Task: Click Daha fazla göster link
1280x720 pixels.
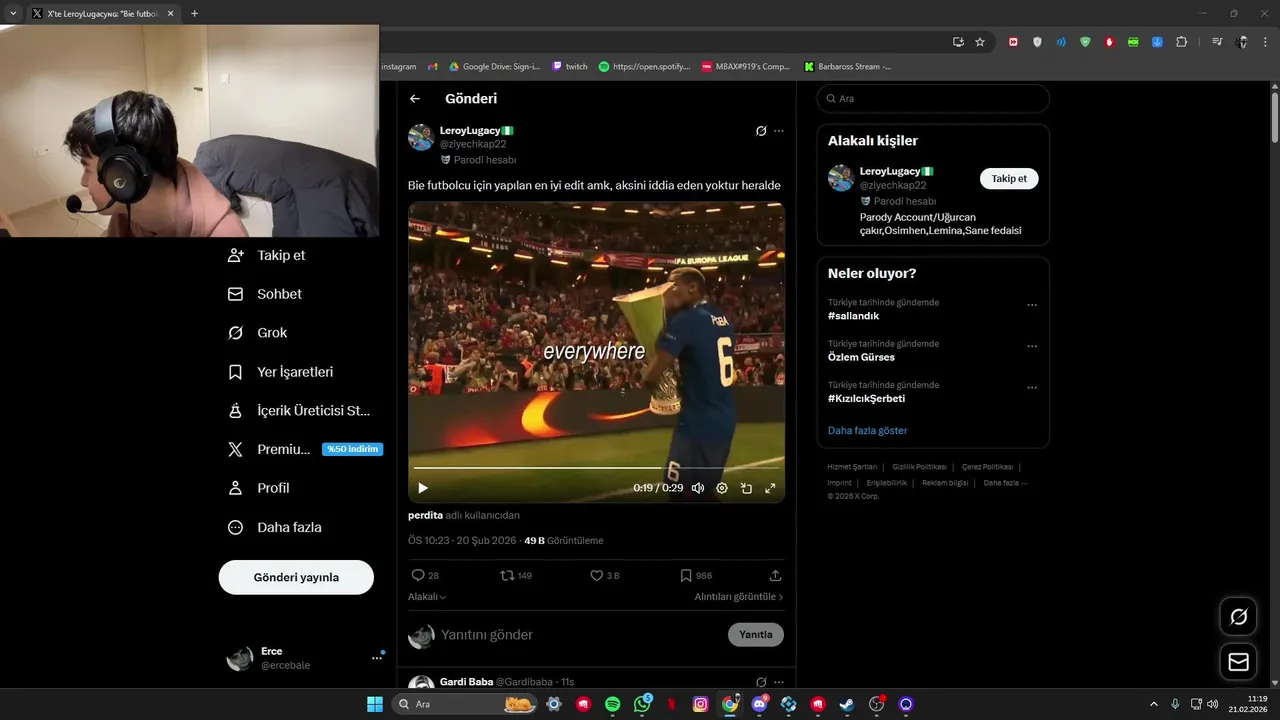Action: point(868,431)
